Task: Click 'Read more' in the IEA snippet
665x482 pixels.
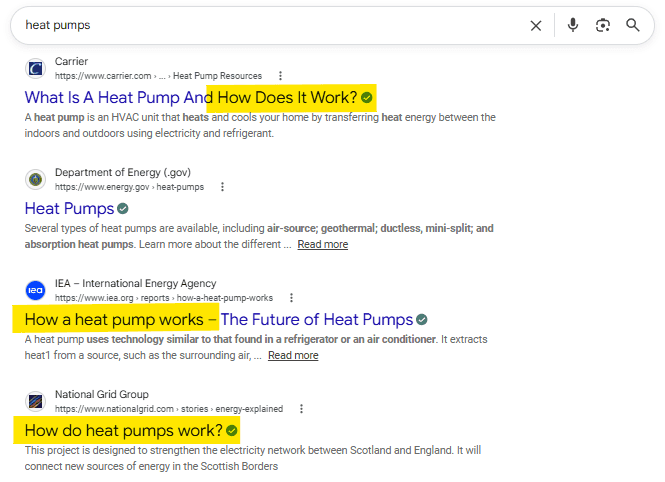Action: (293, 356)
